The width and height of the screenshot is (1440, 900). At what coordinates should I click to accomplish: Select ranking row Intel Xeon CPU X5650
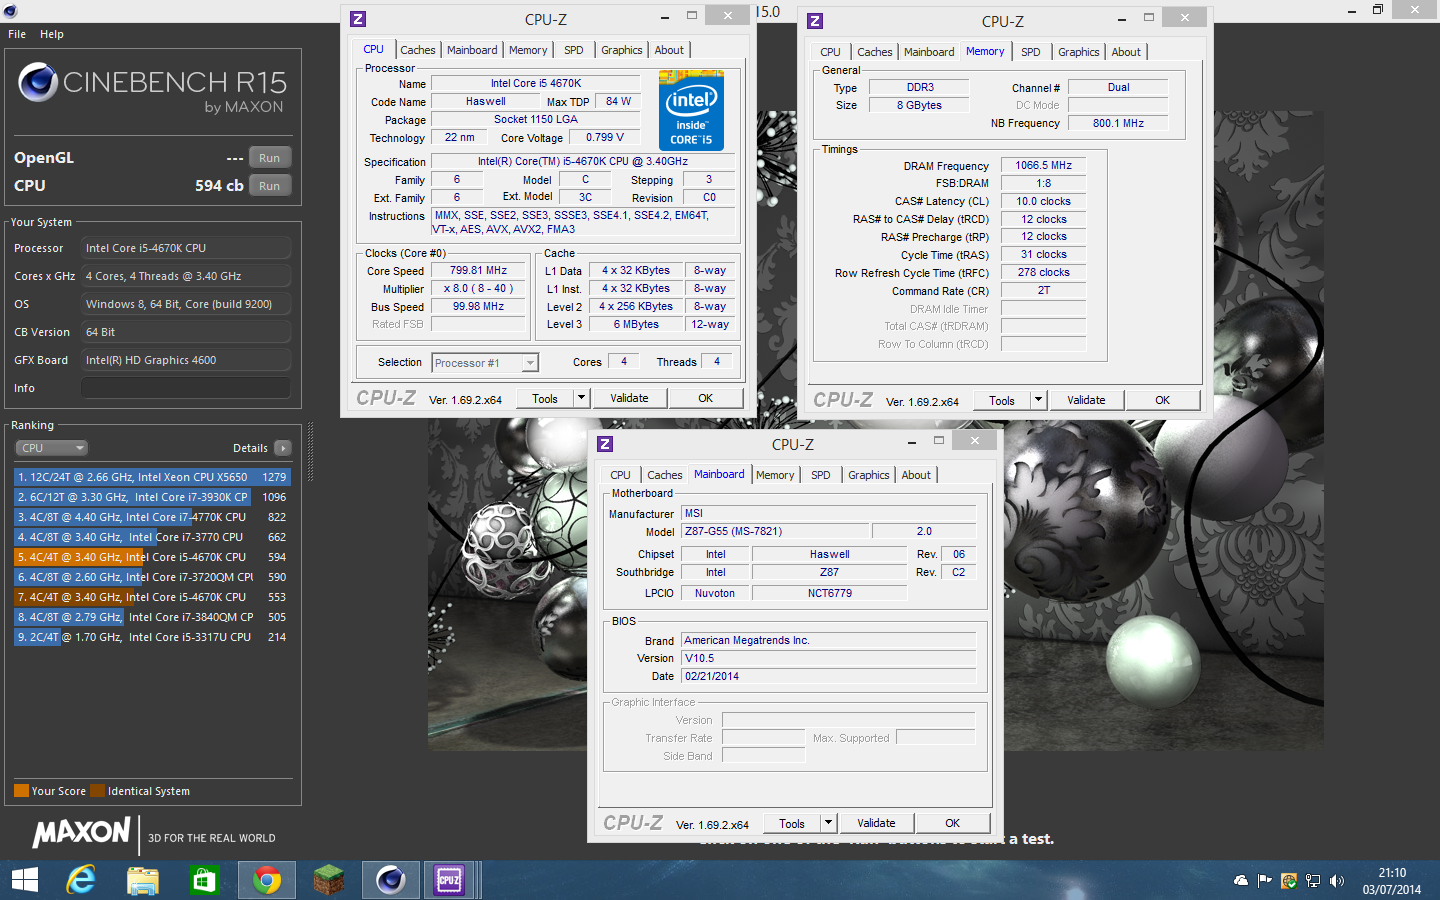pos(152,477)
